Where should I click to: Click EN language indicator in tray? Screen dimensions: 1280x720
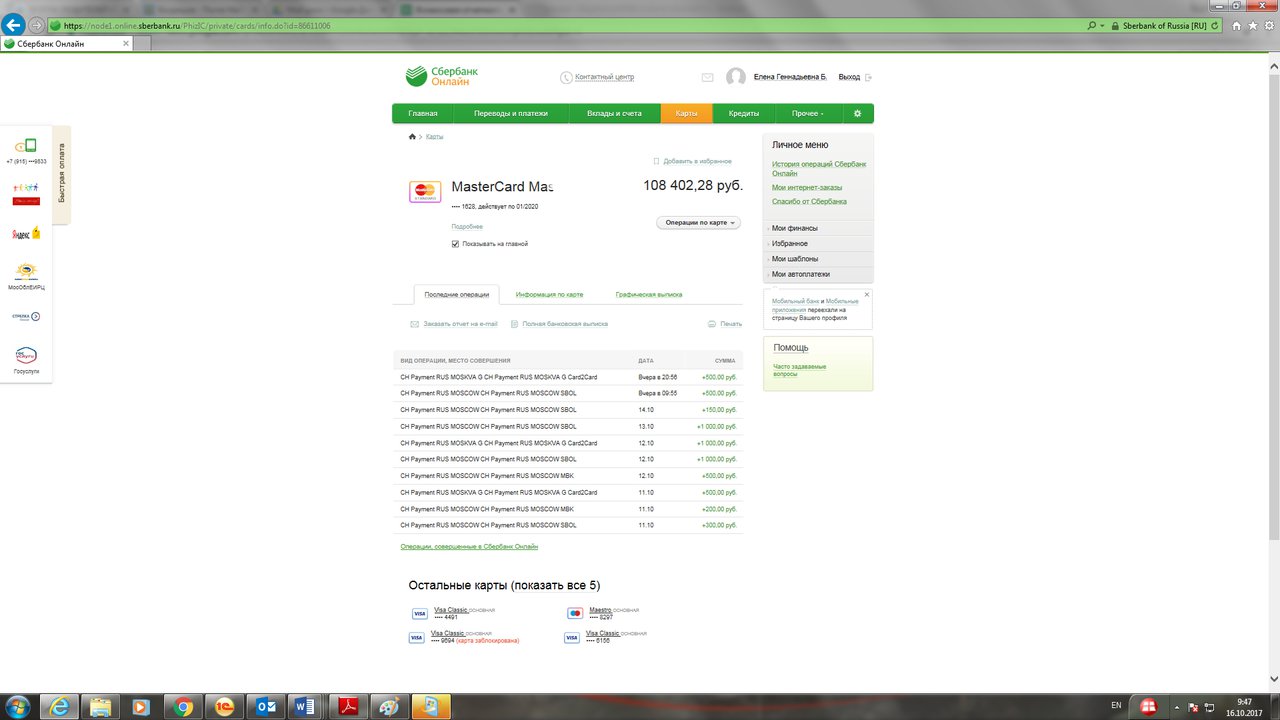[1116, 707]
